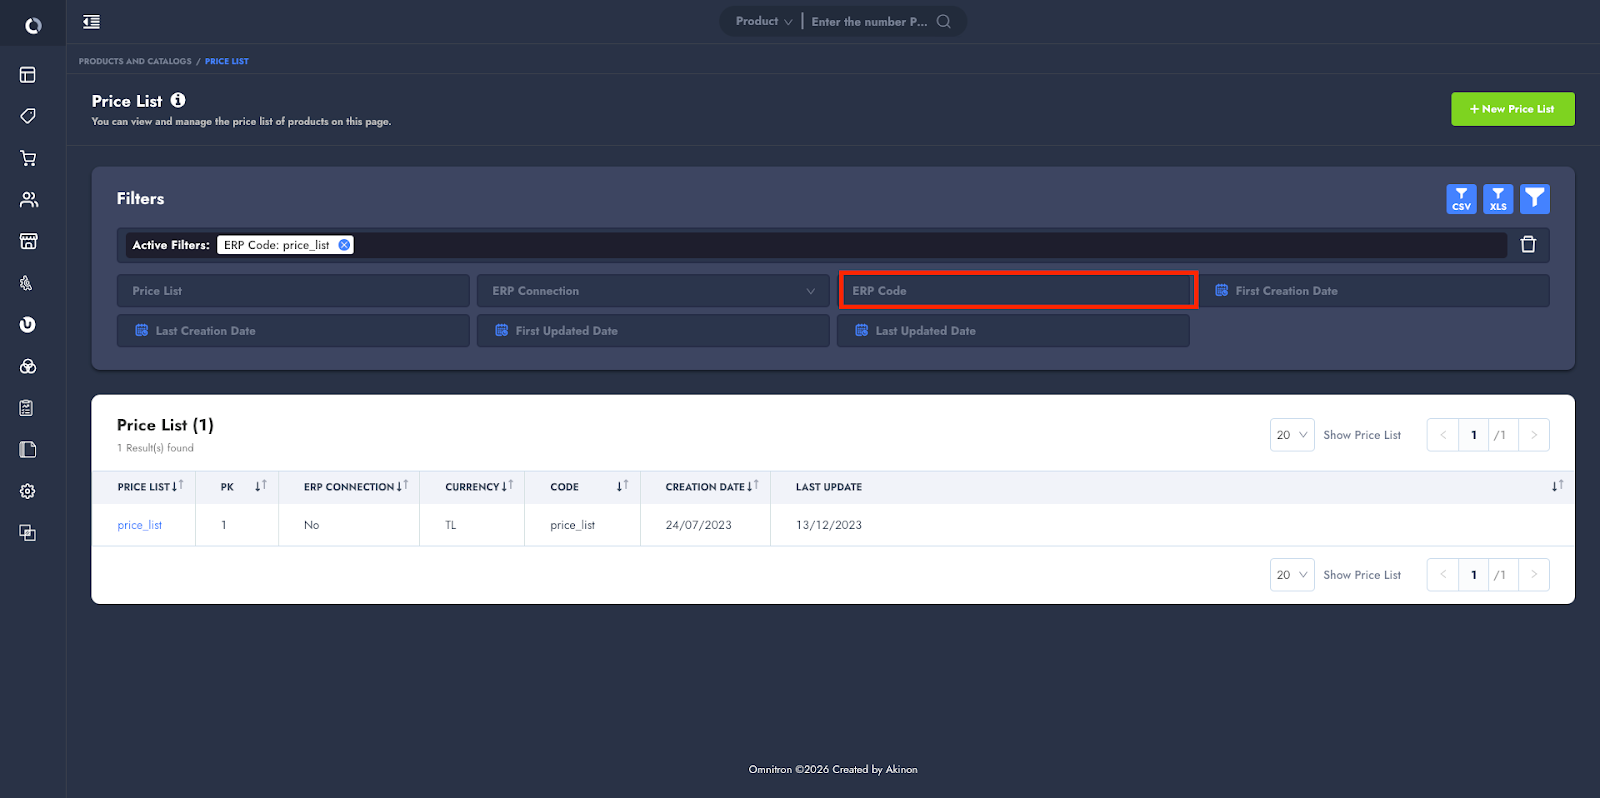Open the settings gear in sidebar
This screenshot has height=798, width=1600.
tap(28, 491)
